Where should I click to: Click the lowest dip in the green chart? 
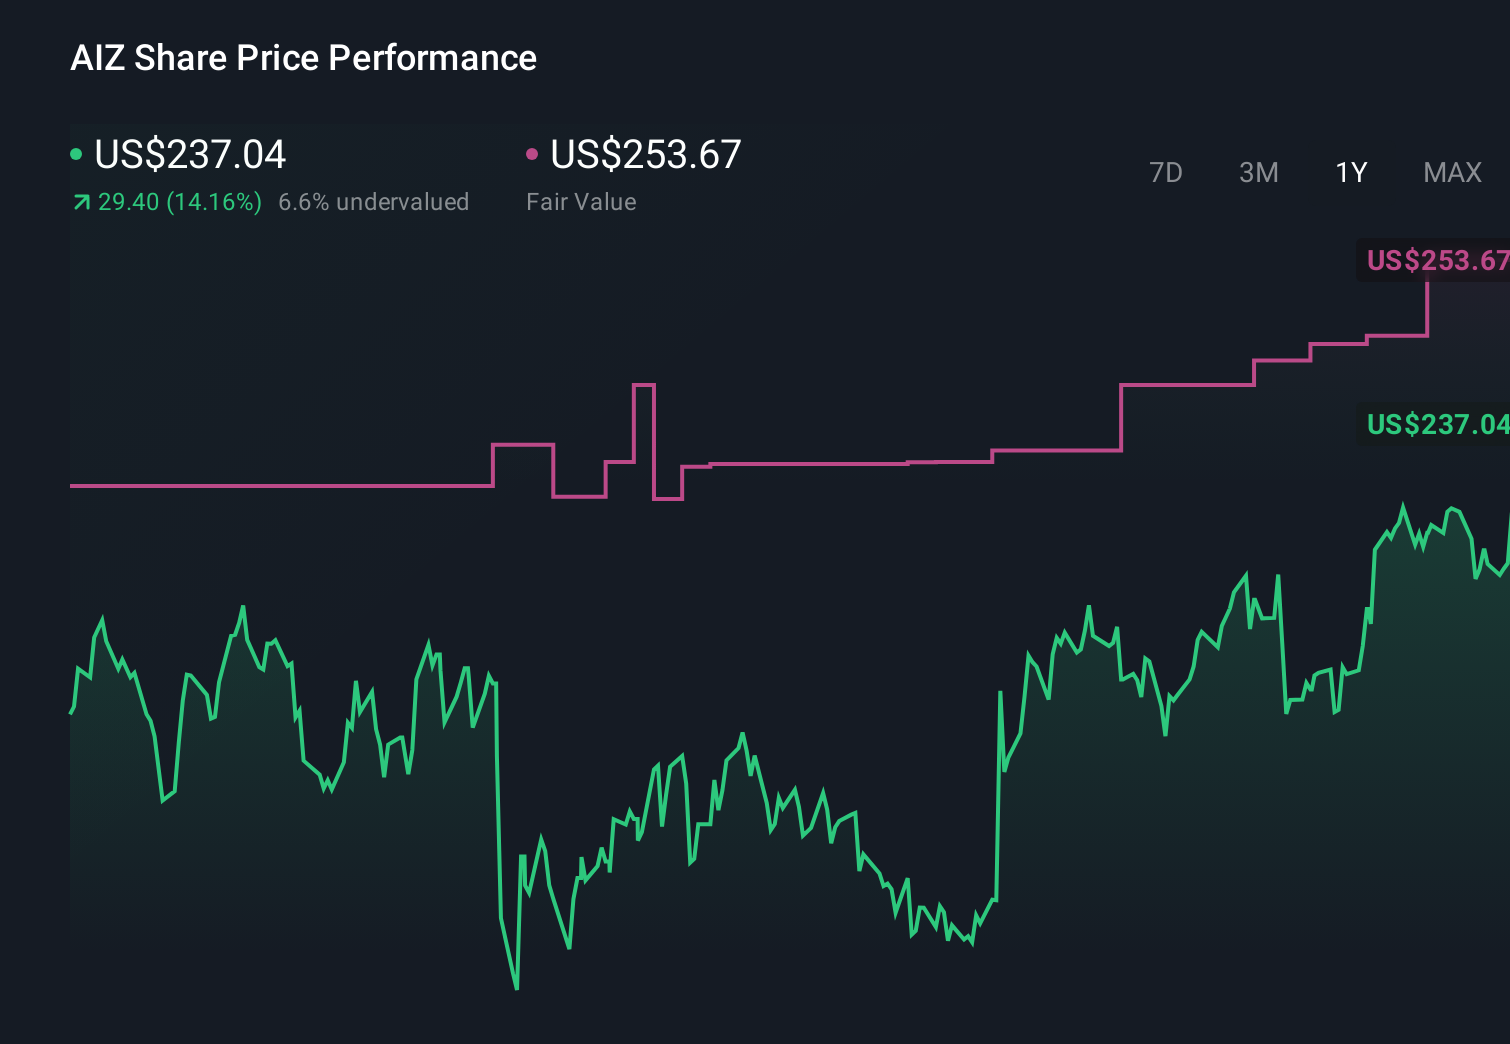point(516,988)
